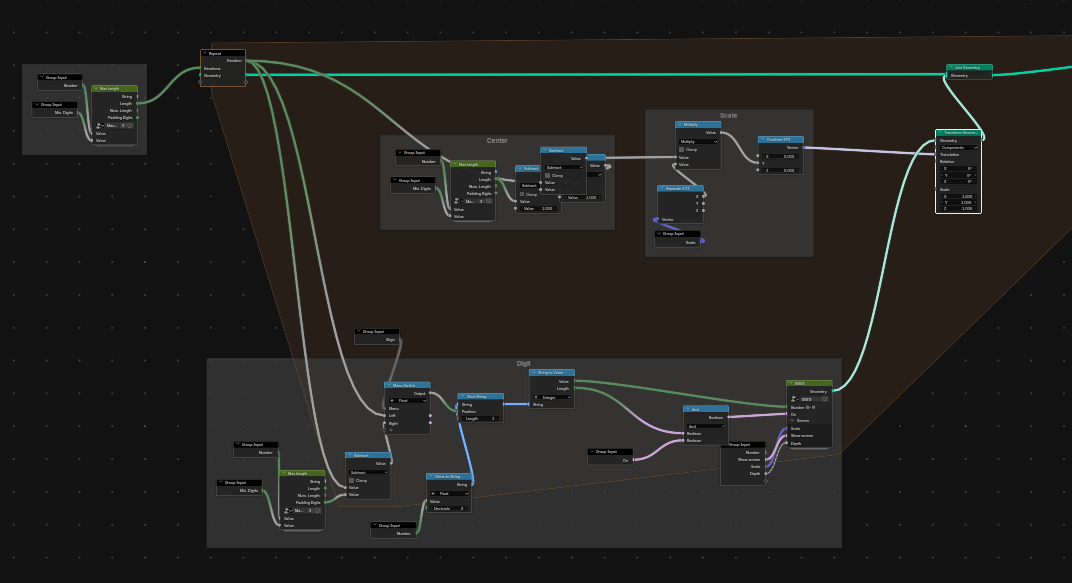The image size is (1072, 583).
Task: Click the node group icon in top-left Max length node
Action: point(100,126)
